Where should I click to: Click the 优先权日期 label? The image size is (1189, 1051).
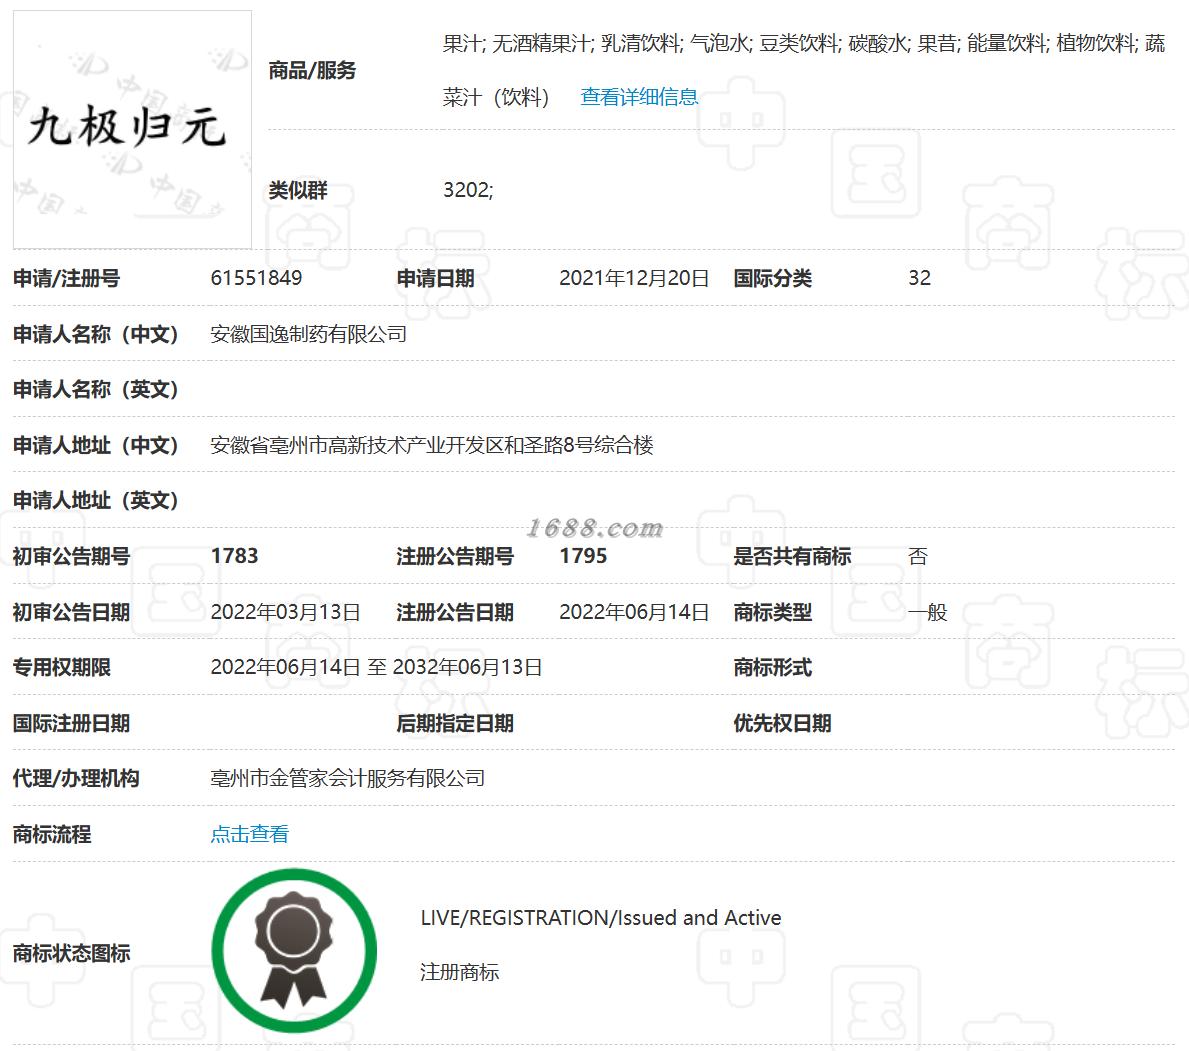coord(783,723)
